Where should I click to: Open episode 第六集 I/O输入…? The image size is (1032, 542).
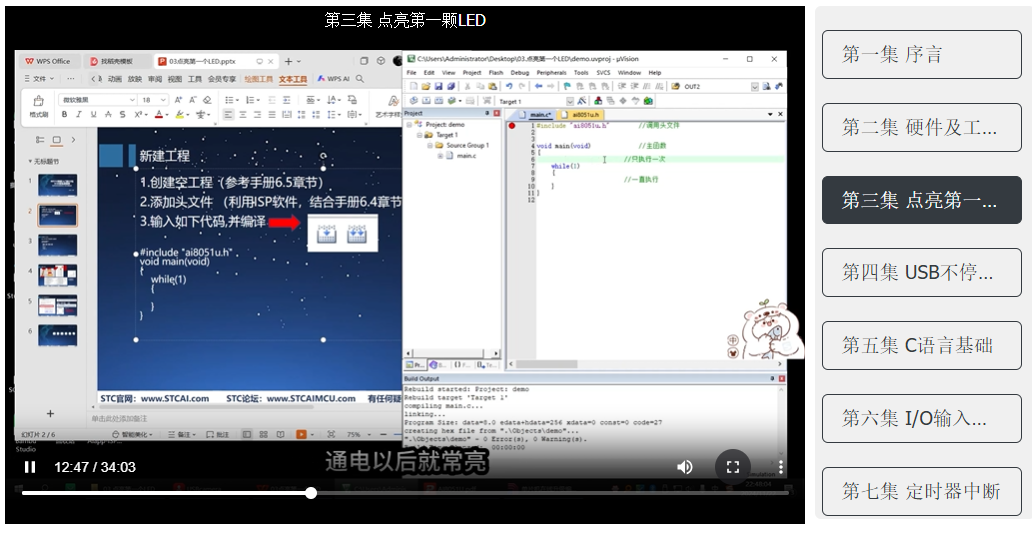tap(921, 418)
